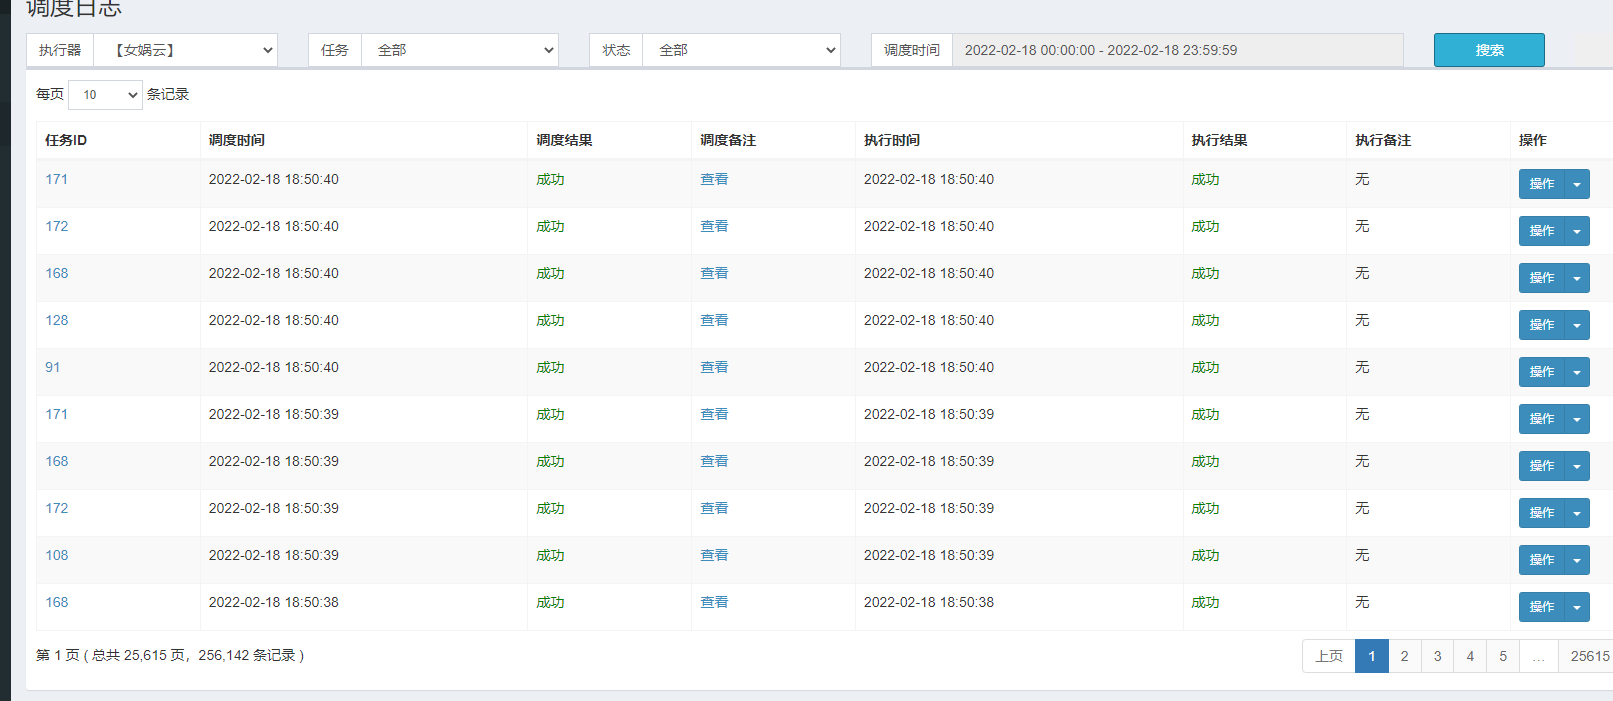Screen dimensions: 1613x701
Task: Go to pagination page 3
Action: pyautogui.click(x=1438, y=656)
